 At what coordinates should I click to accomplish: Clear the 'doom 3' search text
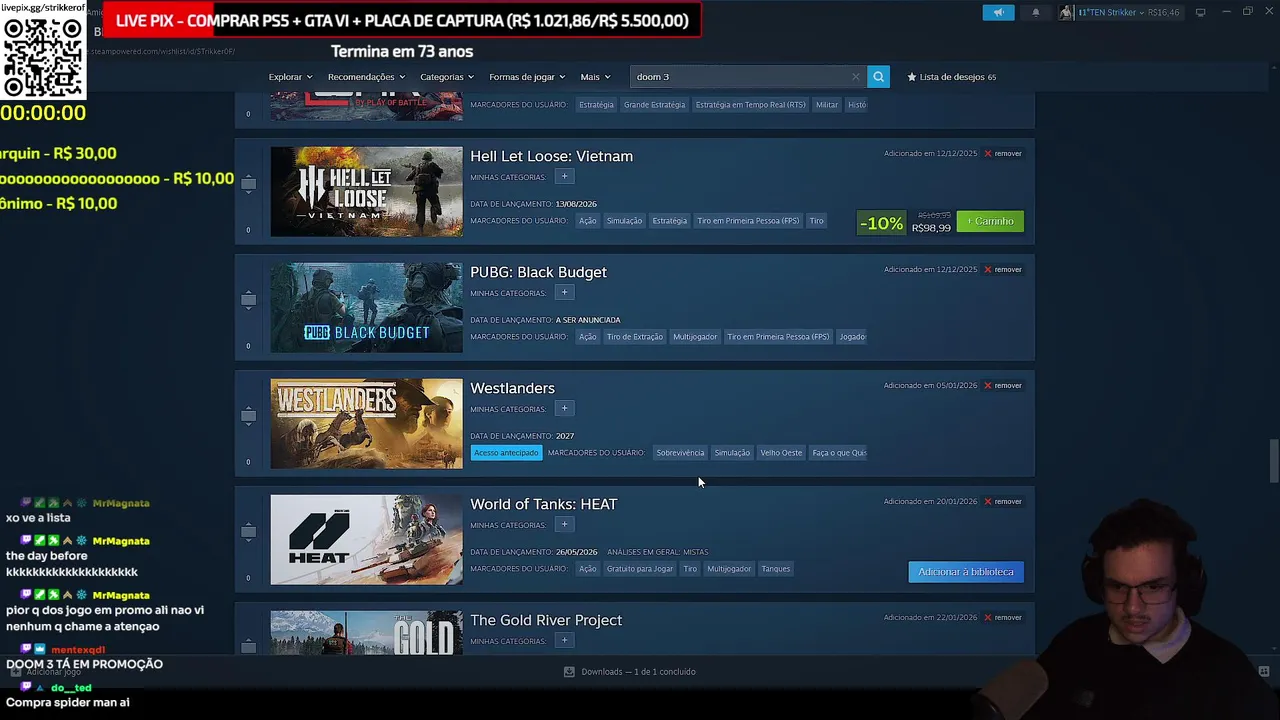click(856, 77)
